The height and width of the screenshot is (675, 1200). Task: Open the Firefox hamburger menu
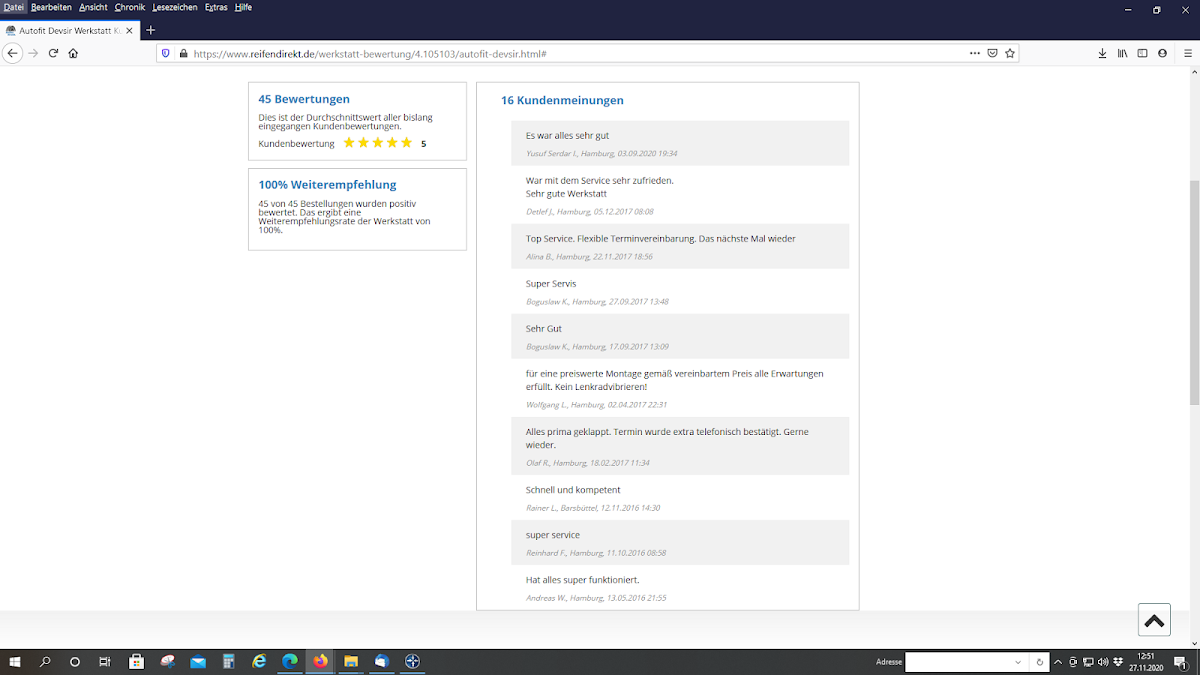click(x=1187, y=53)
